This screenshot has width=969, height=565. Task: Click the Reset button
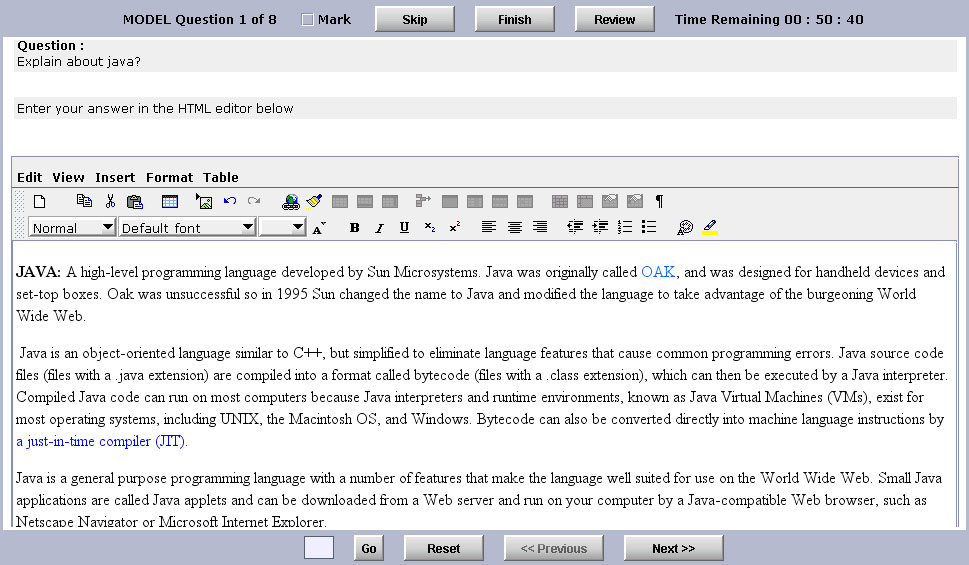444,548
